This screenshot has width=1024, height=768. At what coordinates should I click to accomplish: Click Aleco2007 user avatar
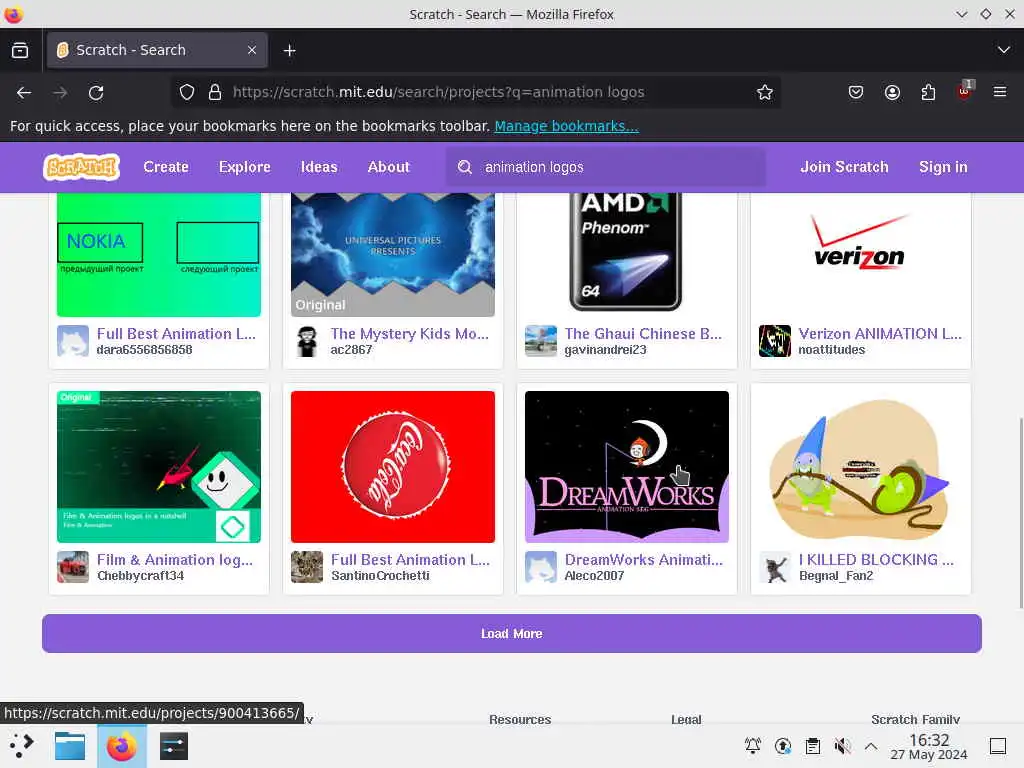(x=541, y=567)
